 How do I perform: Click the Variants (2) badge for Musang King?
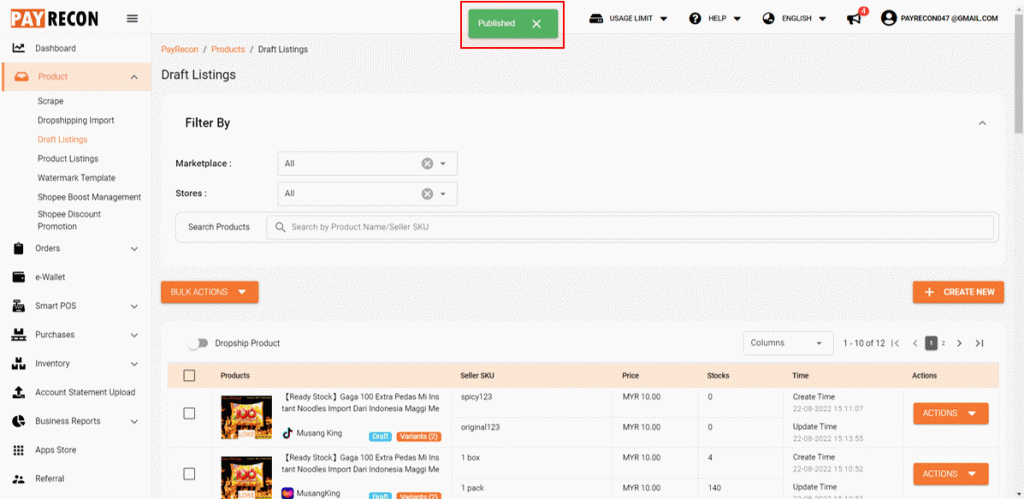tap(419, 436)
